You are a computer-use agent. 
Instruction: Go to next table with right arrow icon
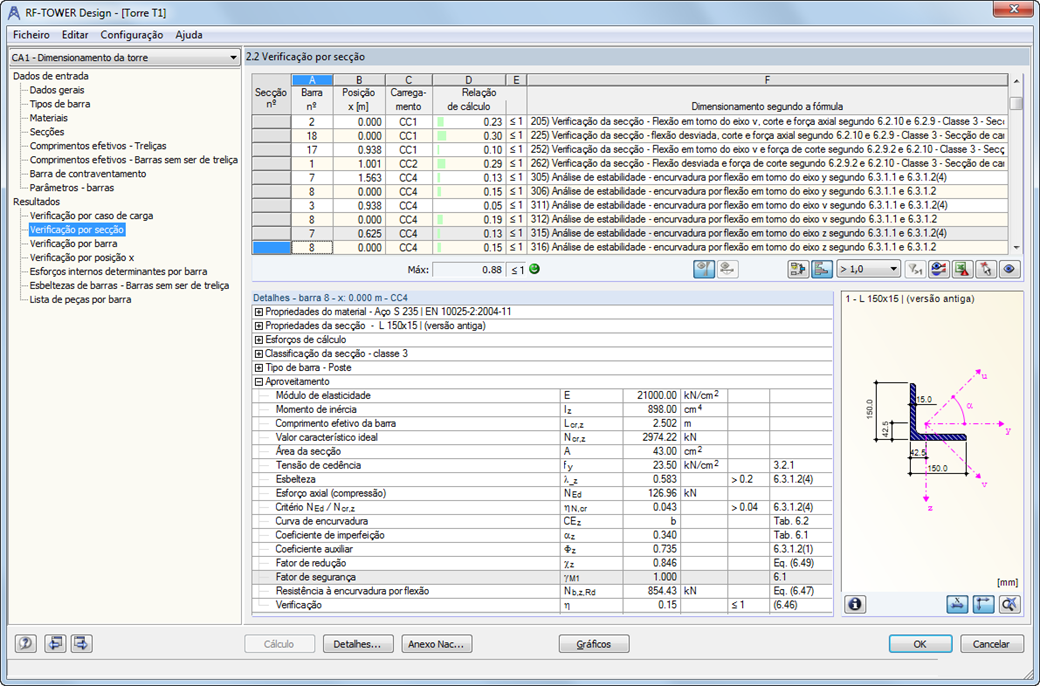[82, 643]
